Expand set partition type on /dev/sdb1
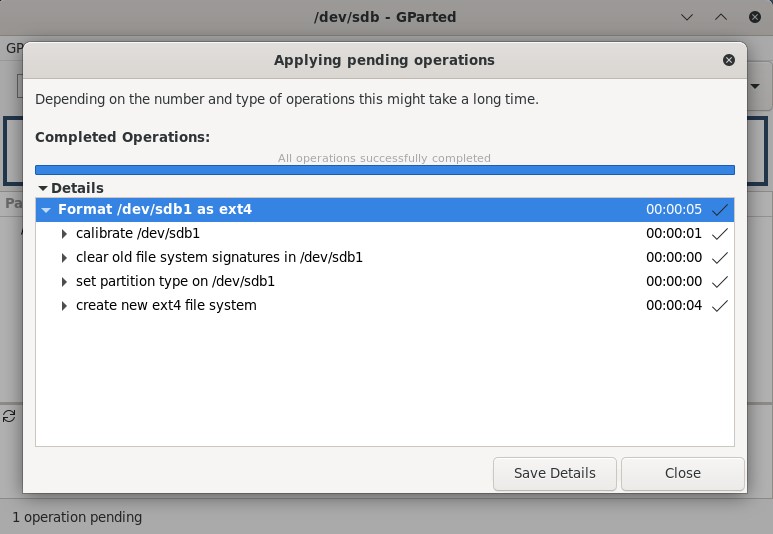This screenshot has height=534, width=773. pyautogui.click(x=65, y=282)
